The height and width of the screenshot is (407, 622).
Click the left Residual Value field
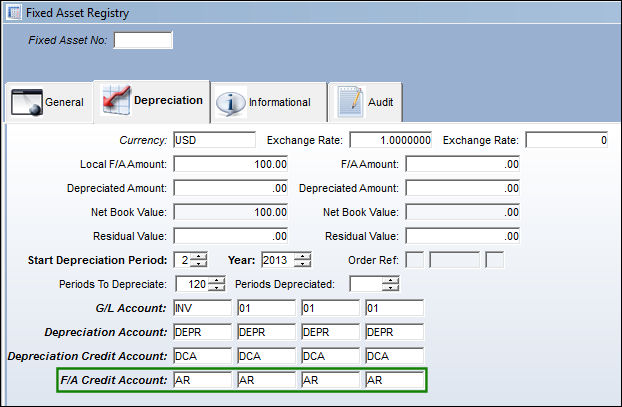pos(230,236)
